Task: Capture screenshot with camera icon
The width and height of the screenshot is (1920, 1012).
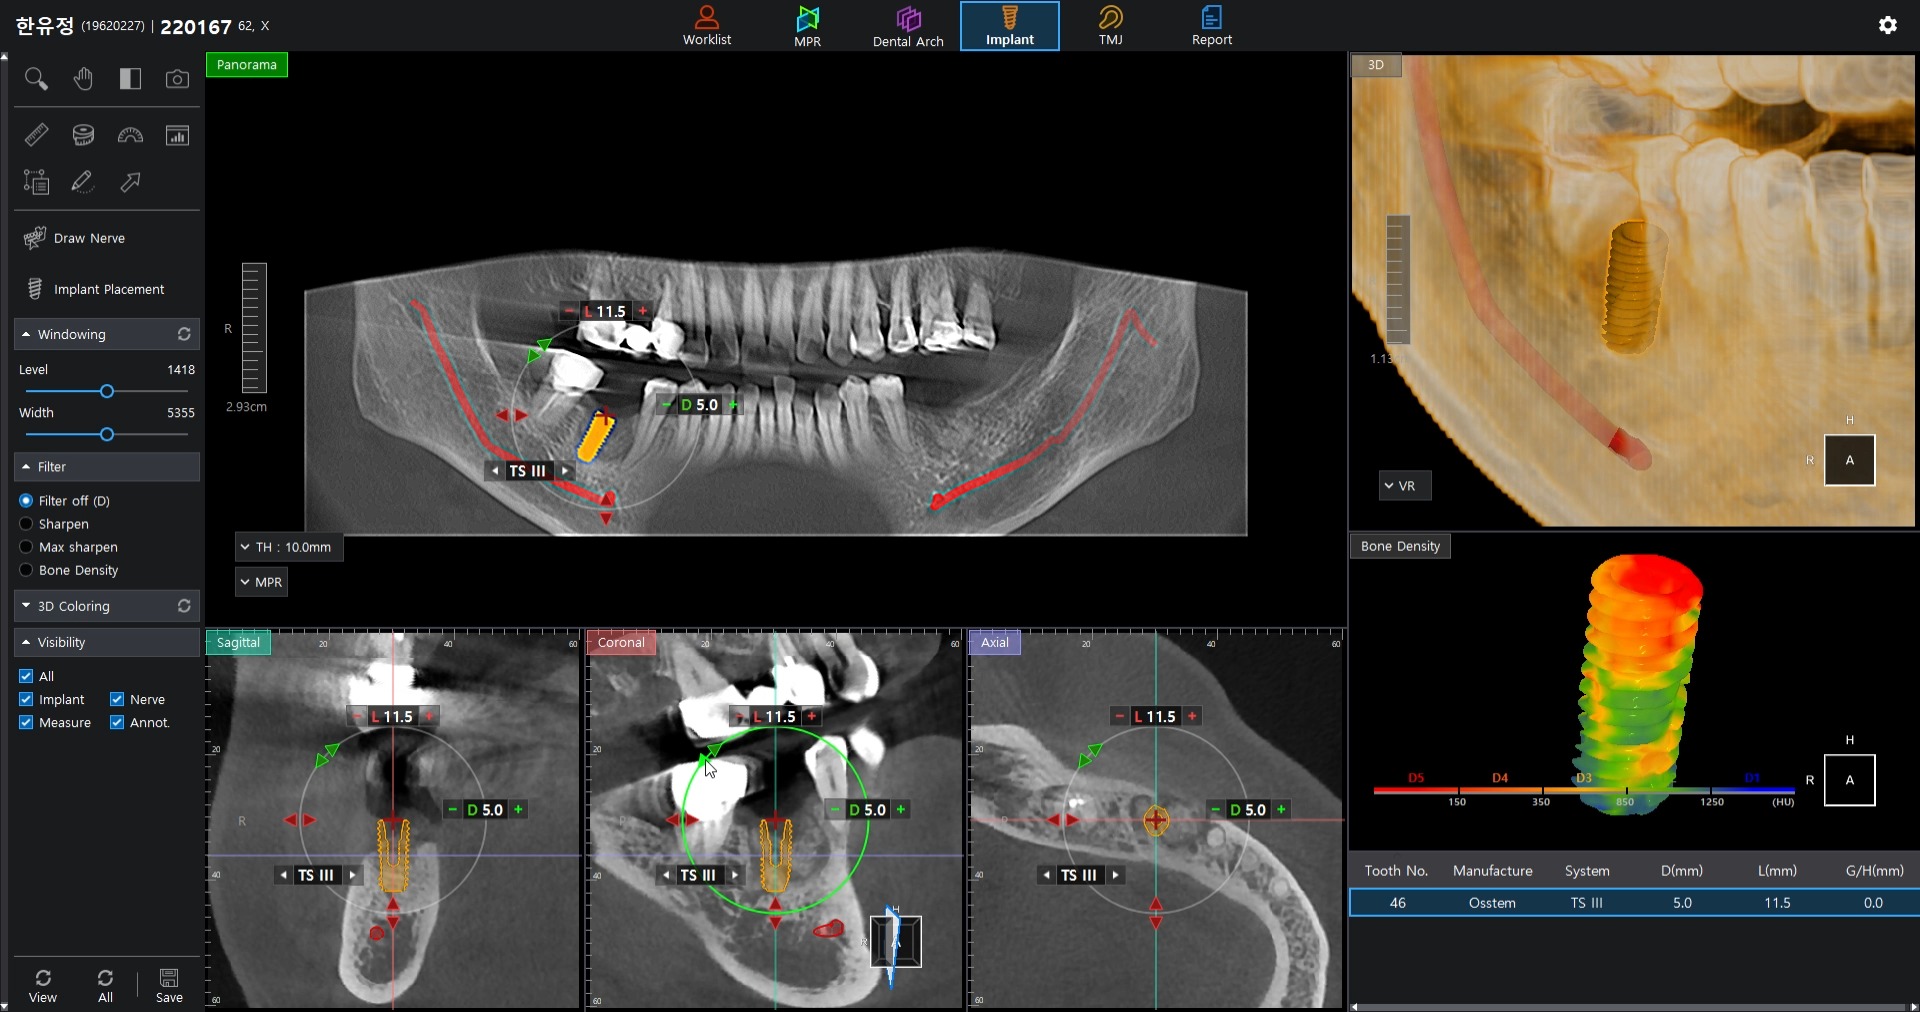Action: pos(177,79)
